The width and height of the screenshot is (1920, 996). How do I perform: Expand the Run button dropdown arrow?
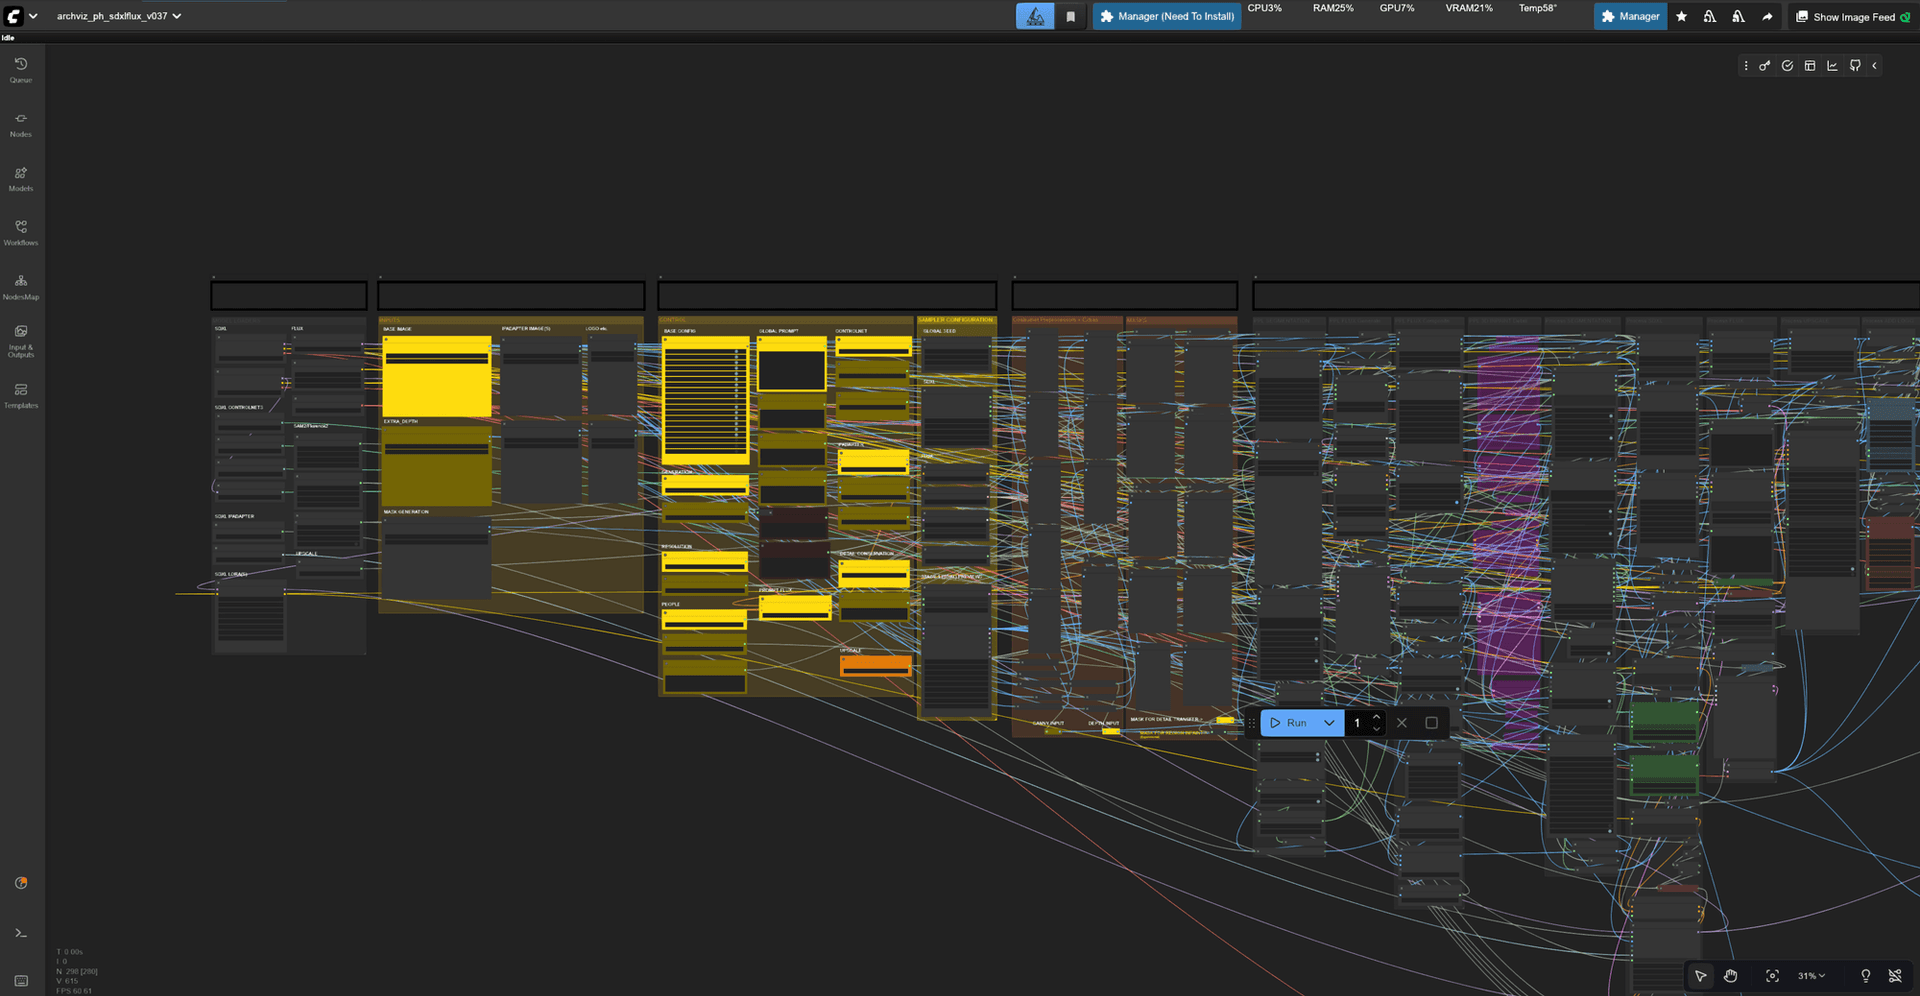(x=1330, y=722)
